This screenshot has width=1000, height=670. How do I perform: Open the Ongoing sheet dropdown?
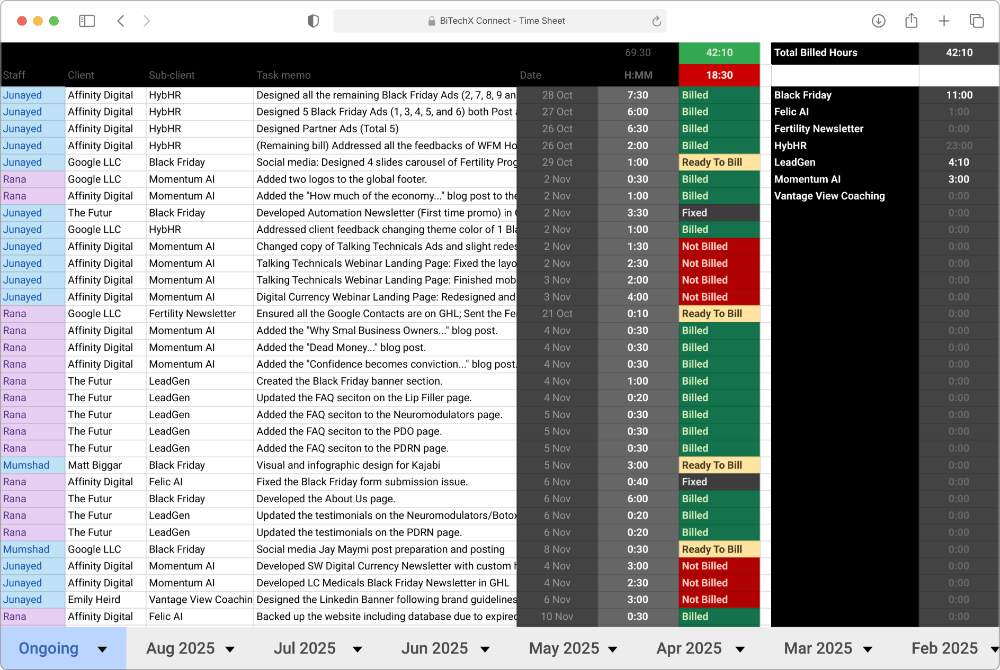(103, 648)
